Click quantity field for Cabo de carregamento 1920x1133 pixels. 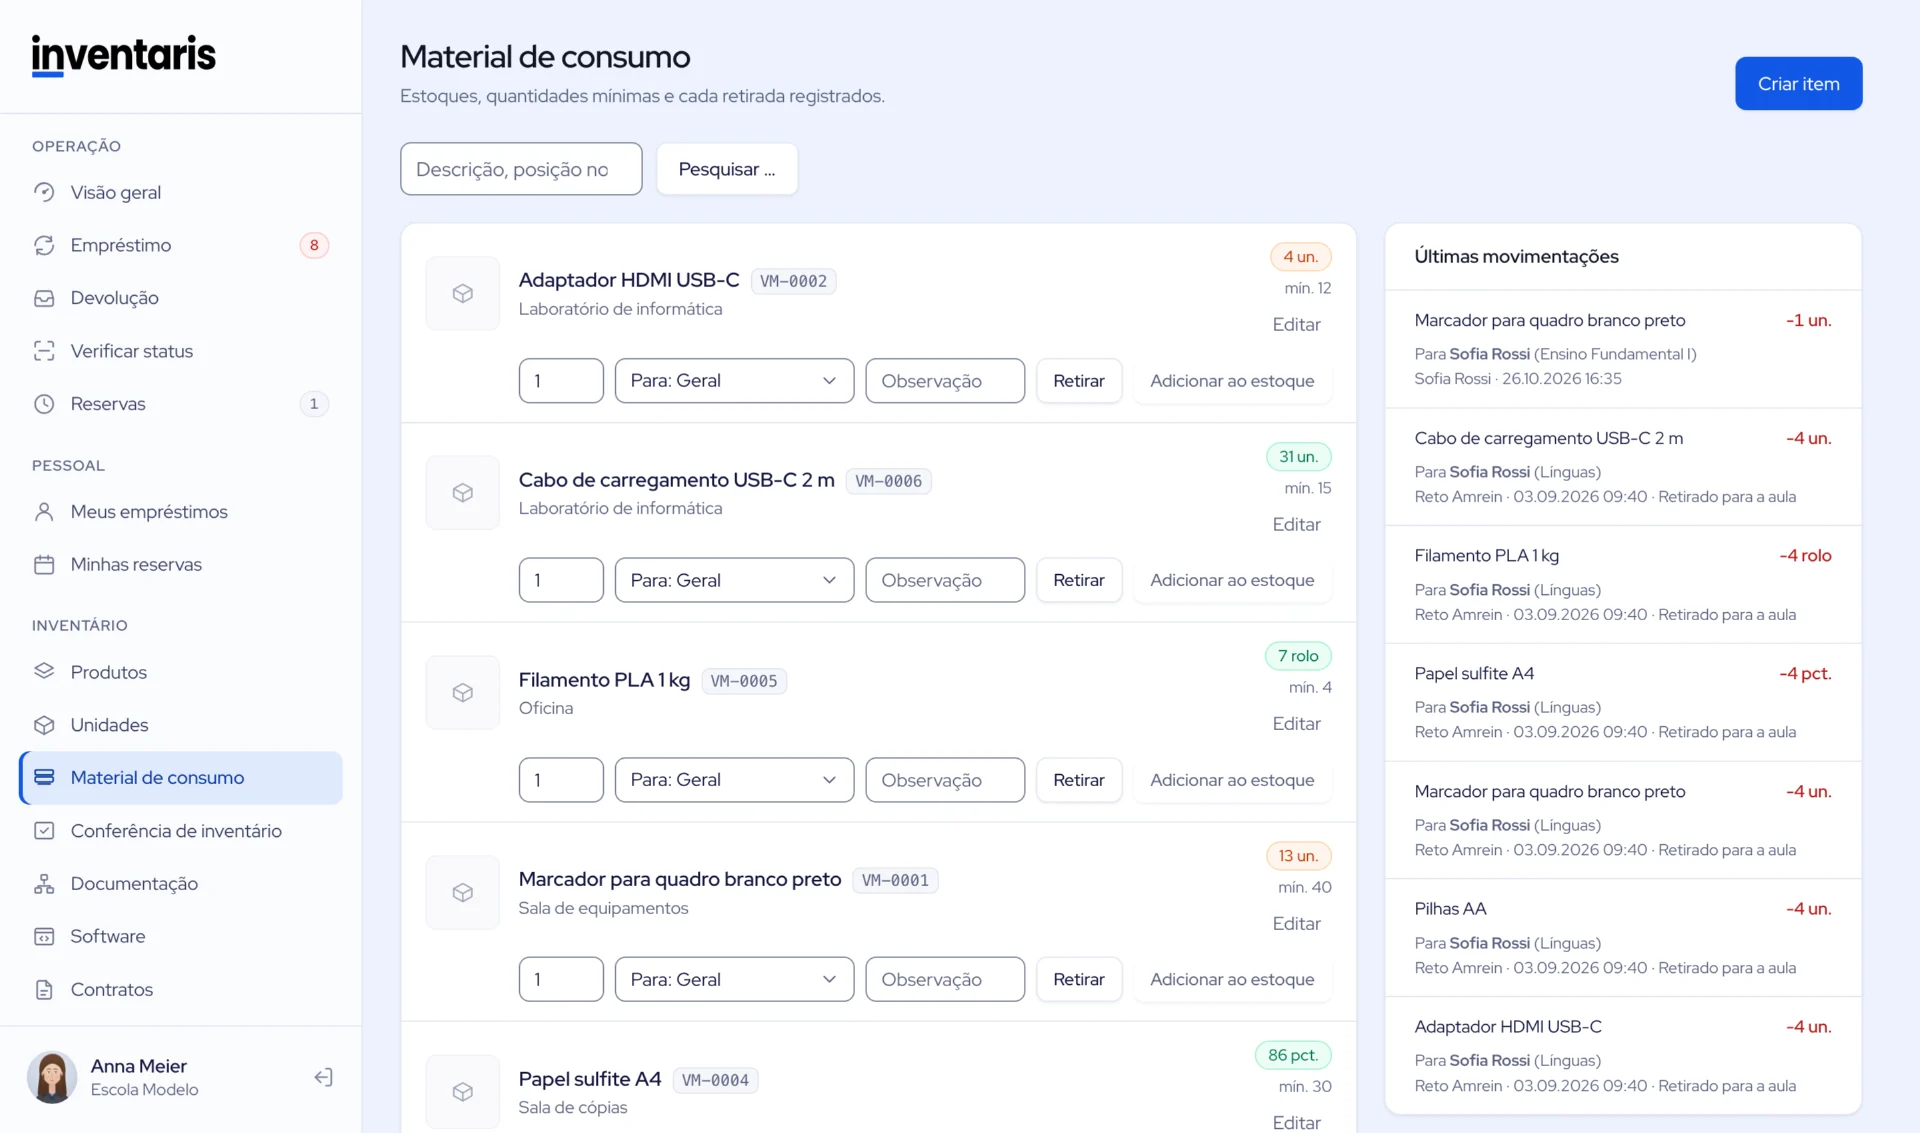(561, 580)
